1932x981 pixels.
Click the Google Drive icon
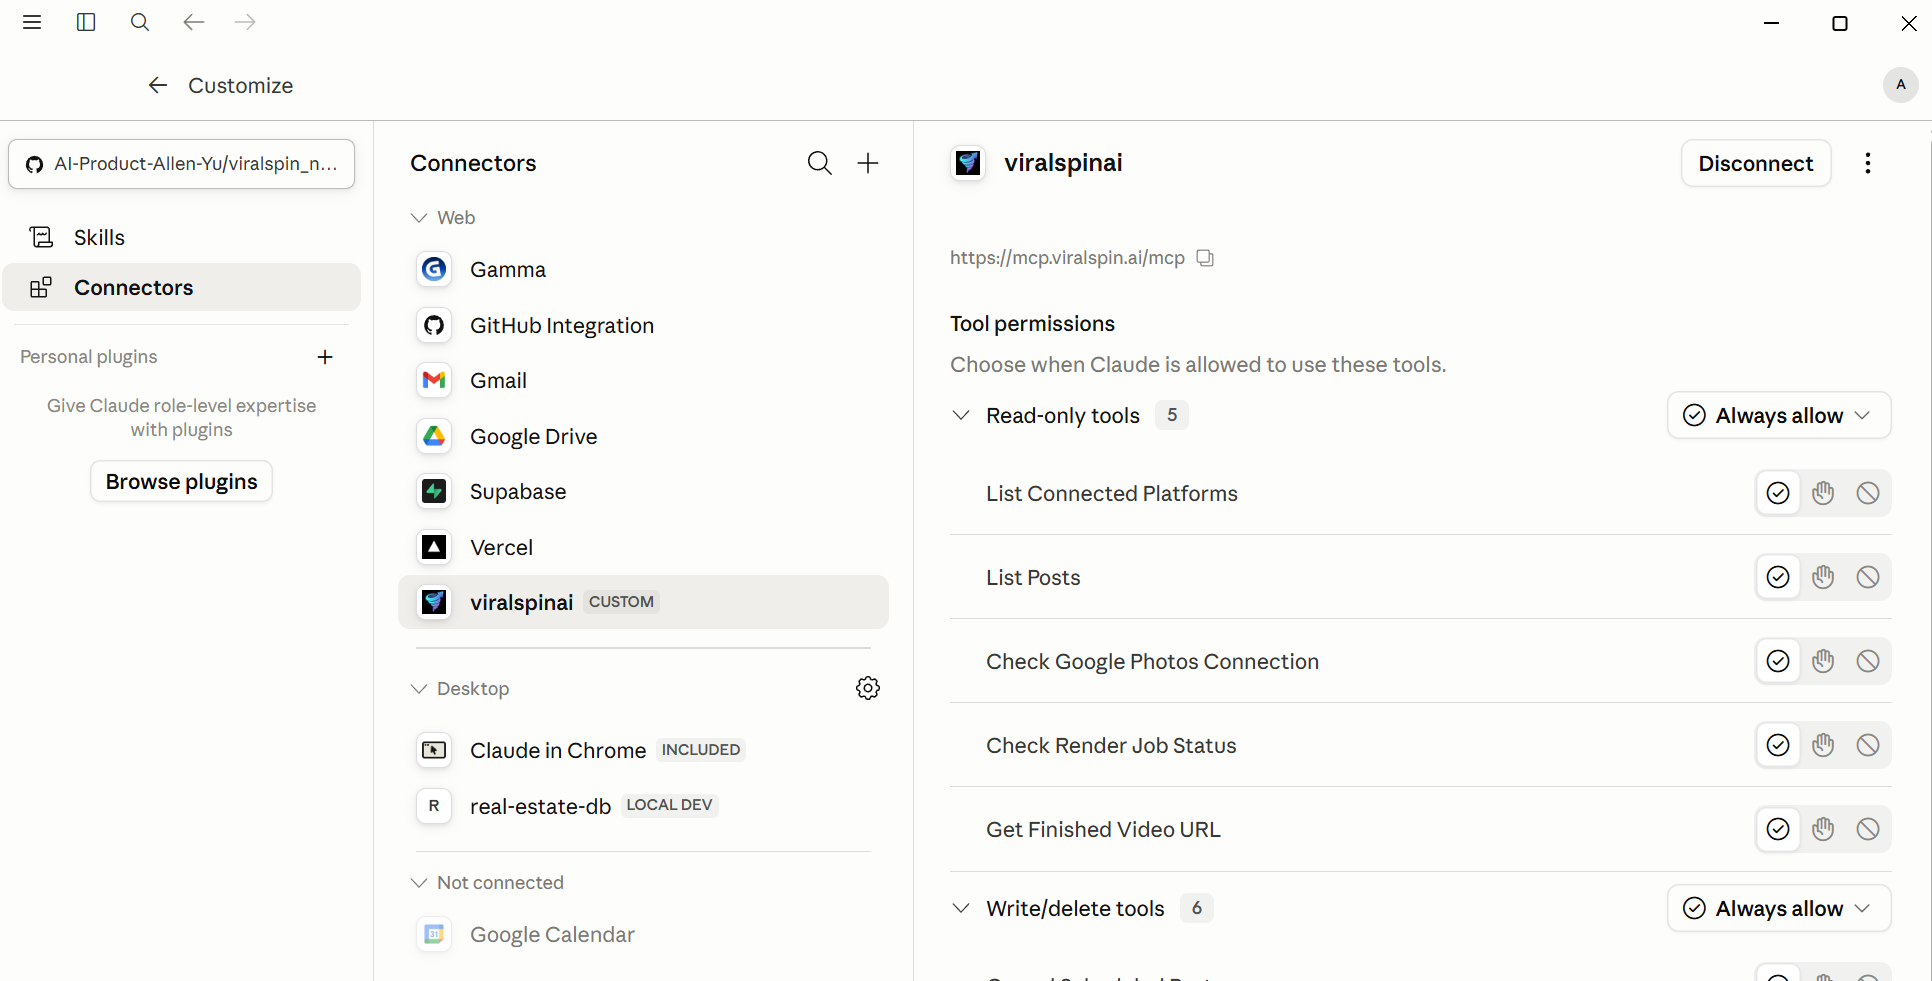pyautogui.click(x=434, y=436)
